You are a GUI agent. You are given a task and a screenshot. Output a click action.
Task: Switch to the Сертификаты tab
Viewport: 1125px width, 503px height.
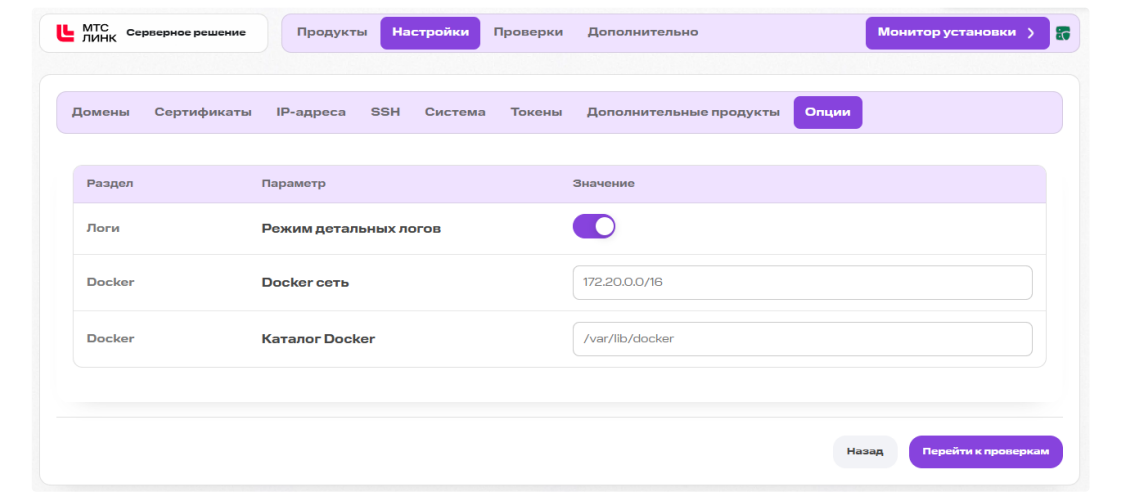203,113
